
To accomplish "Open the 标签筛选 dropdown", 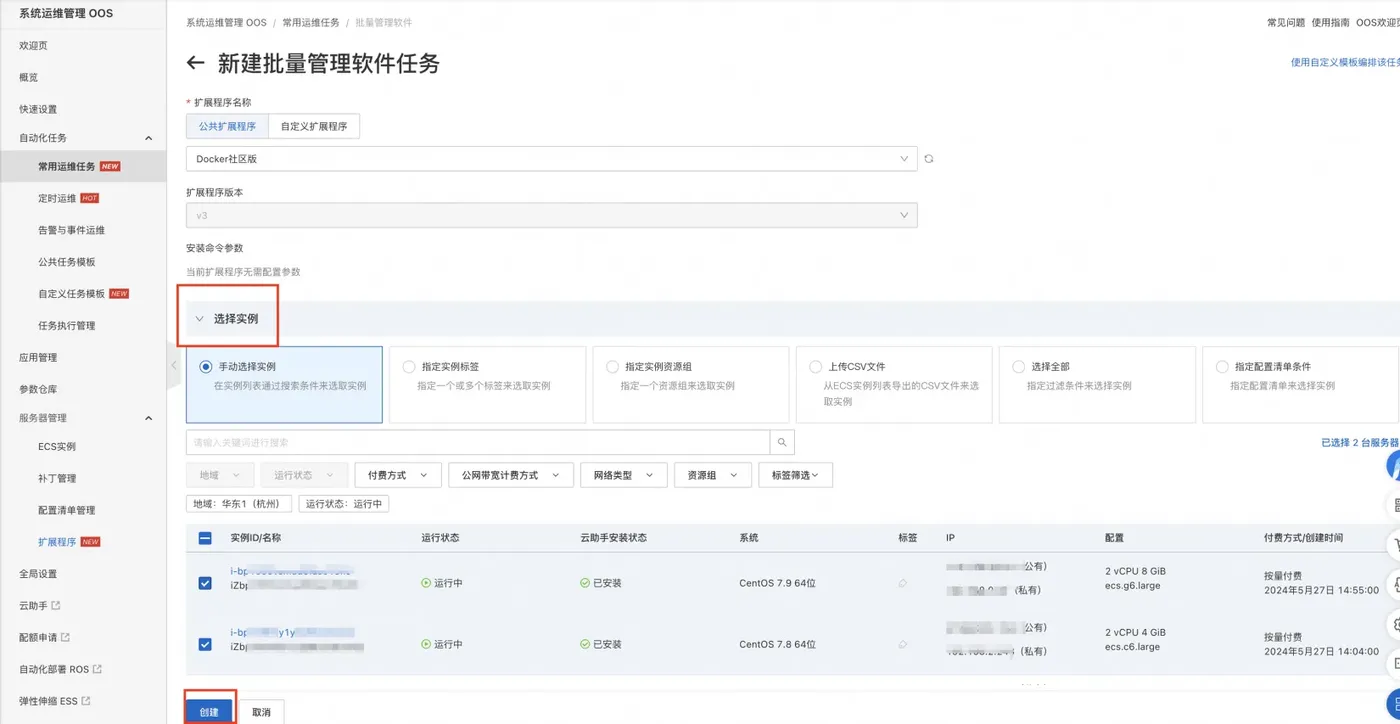I will 795,475.
